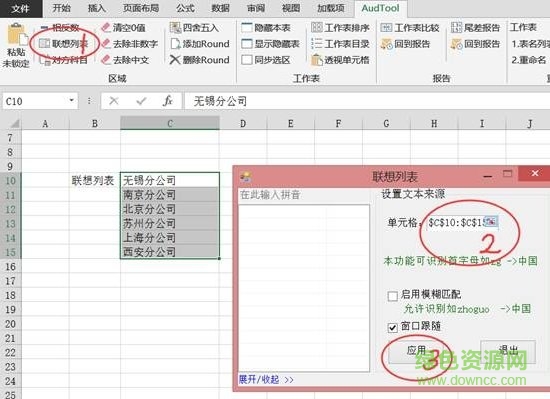Click 清空0值 eraser icon
This screenshot has width=550, height=399.
106,28
